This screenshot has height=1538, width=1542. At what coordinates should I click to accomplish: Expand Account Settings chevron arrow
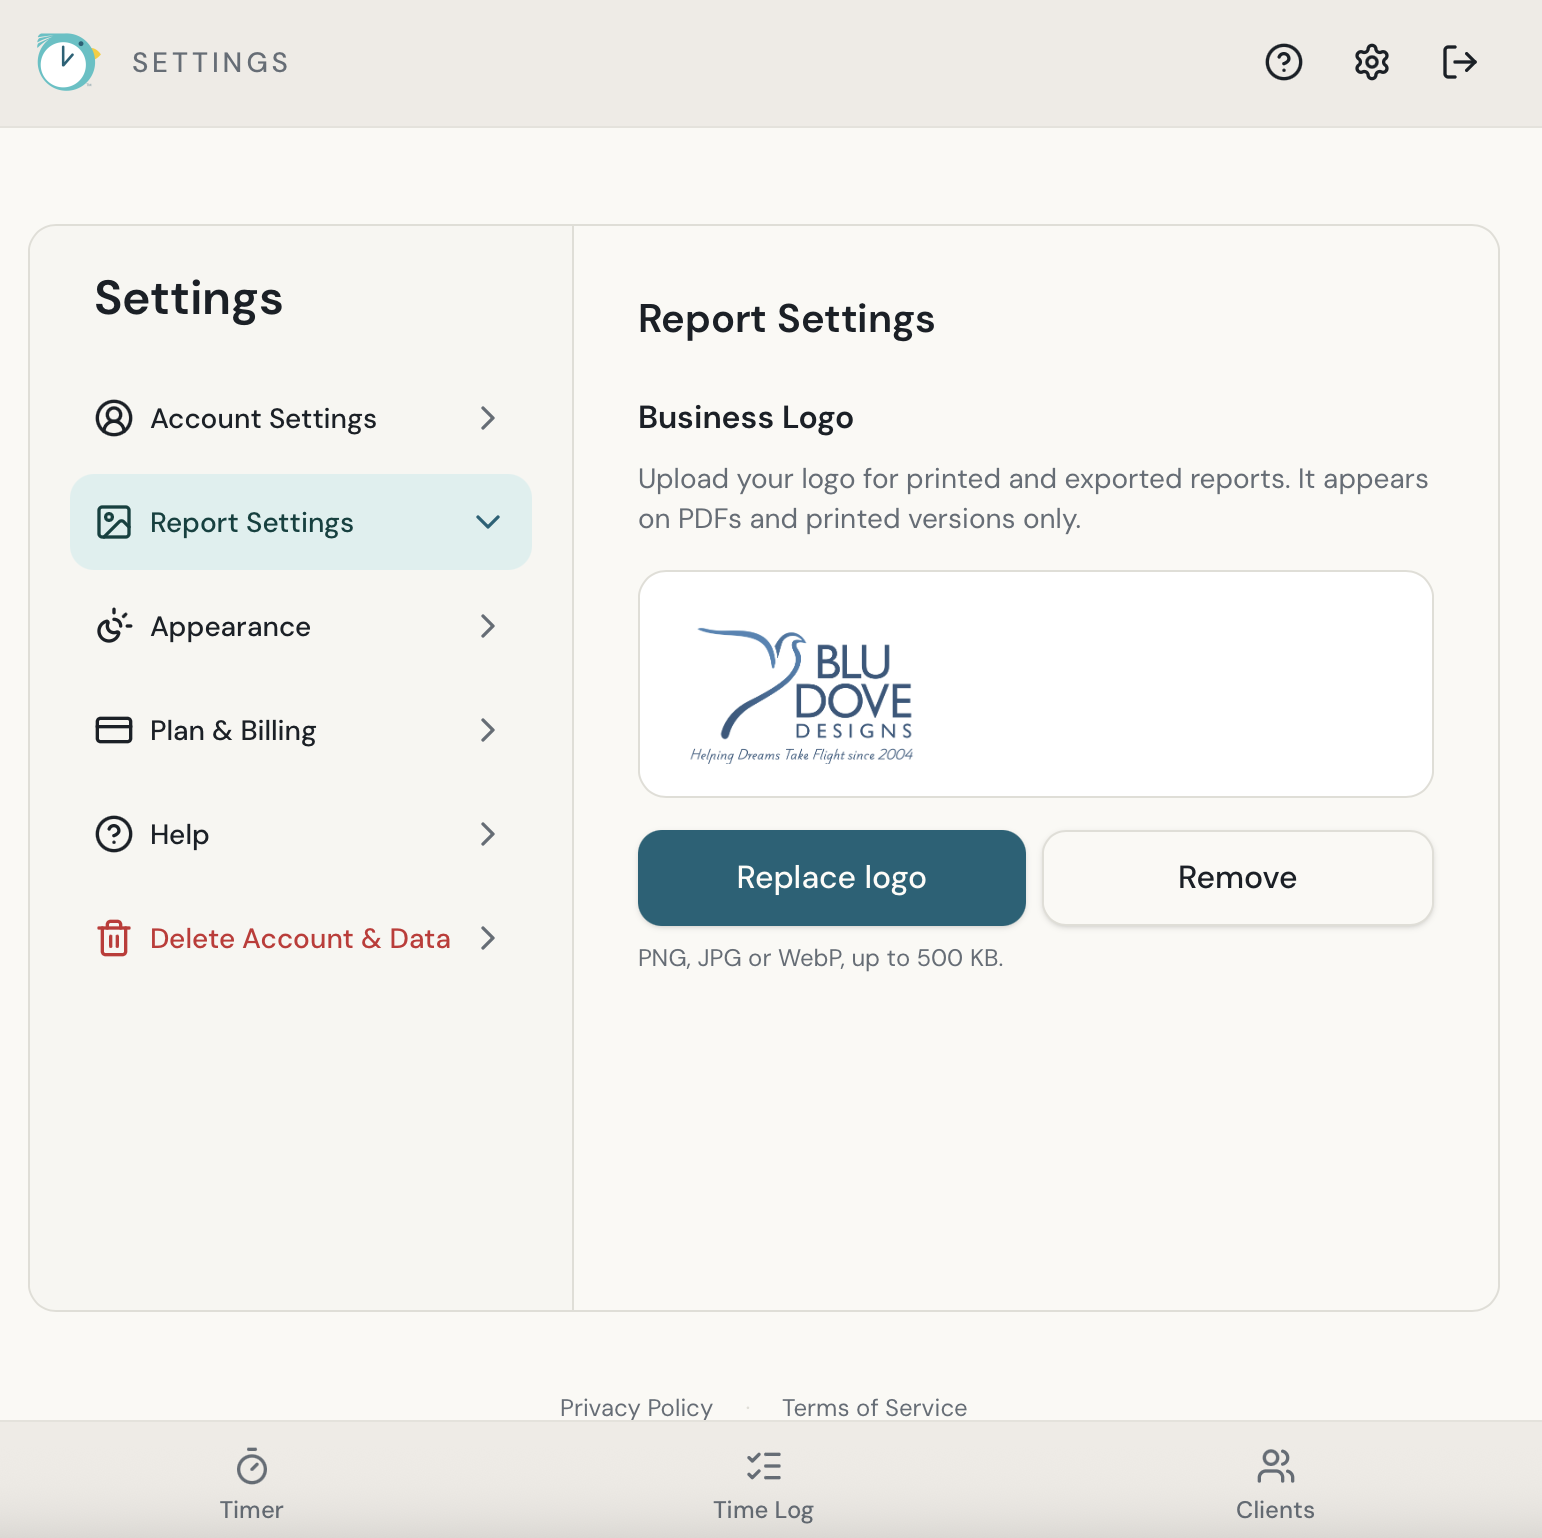coord(488,418)
